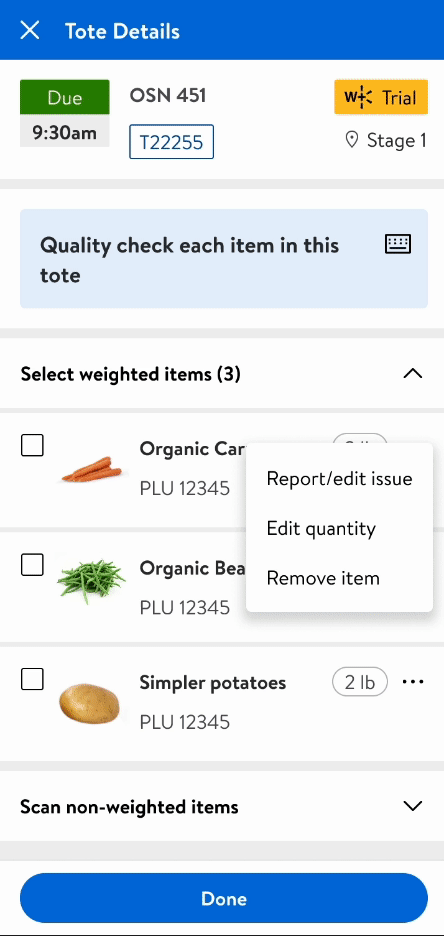Viewport: 444px width, 936px height.
Task: Close Tote Details with the X icon
Action: point(30,30)
